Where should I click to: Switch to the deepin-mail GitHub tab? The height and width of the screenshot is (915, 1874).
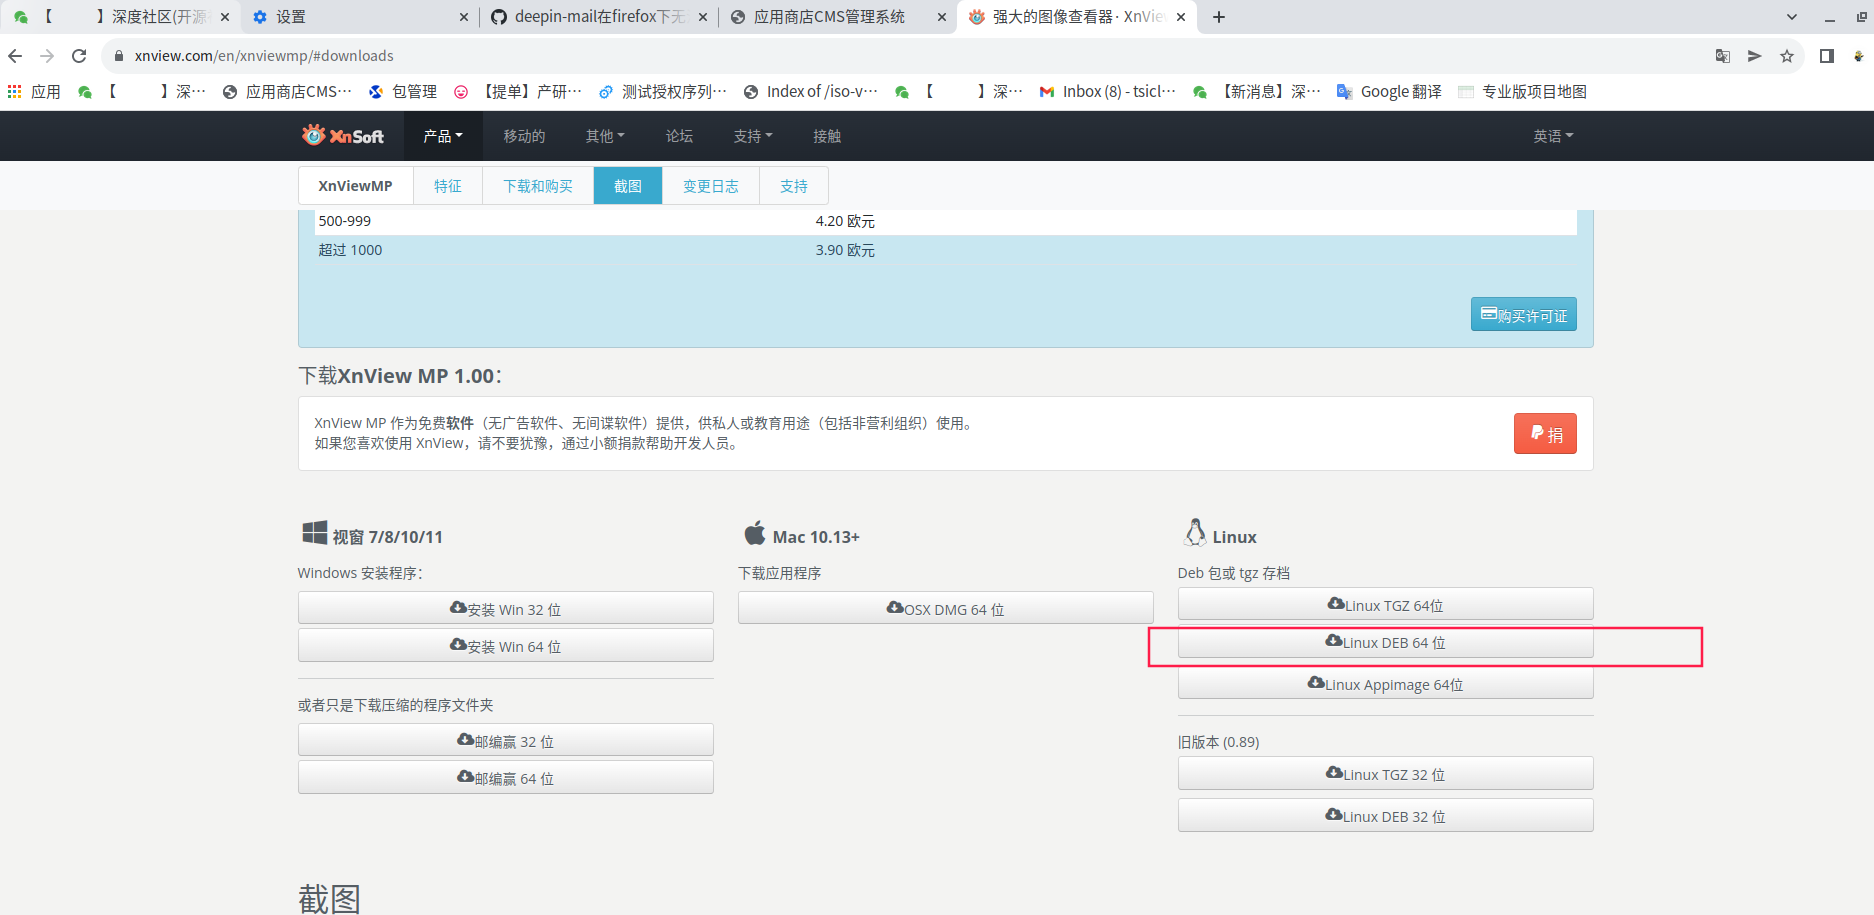(x=598, y=17)
